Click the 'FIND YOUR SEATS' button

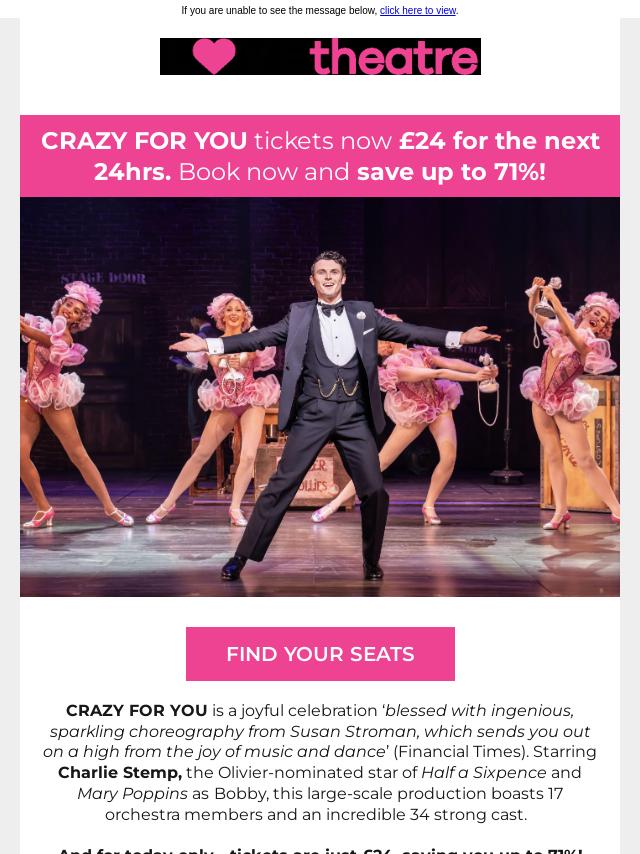(320, 654)
